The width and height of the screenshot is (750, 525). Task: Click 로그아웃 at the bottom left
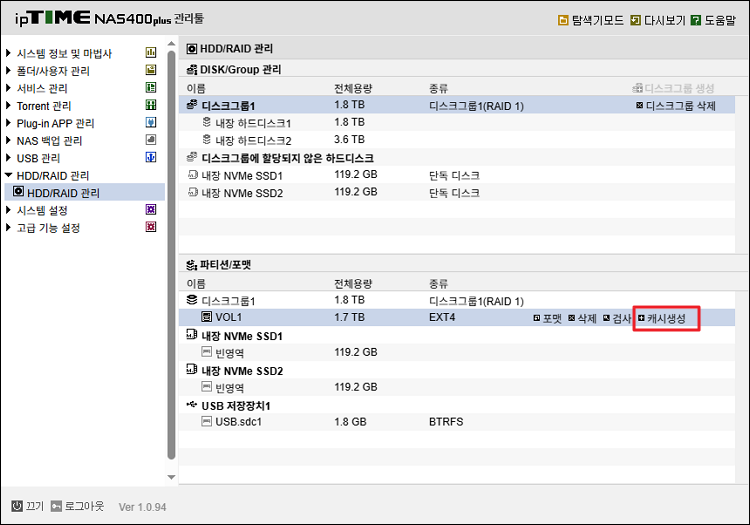(x=77, y=506)
